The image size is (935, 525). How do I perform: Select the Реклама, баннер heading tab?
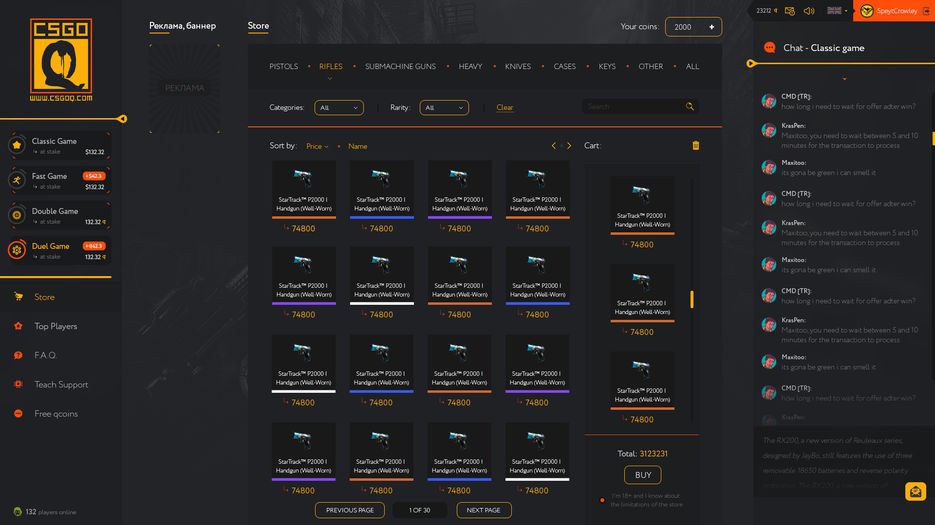(x=182, y=26)
